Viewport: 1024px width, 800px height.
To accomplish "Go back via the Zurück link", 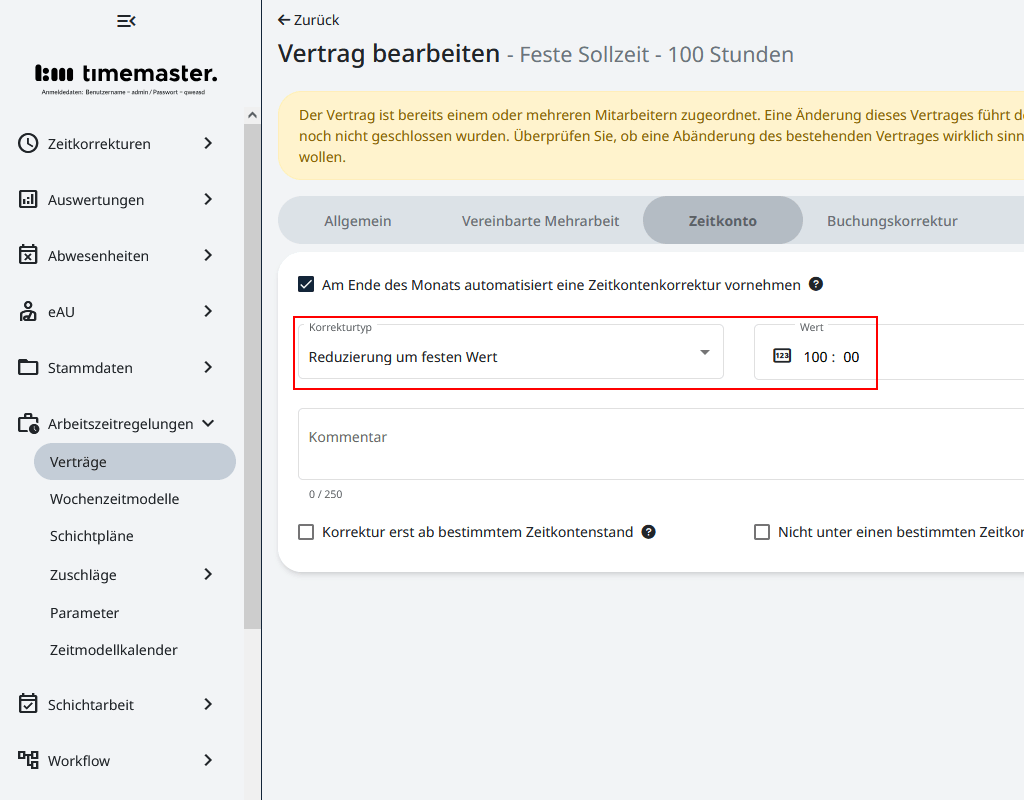I will pyautogui.click(x=309, y=20).
